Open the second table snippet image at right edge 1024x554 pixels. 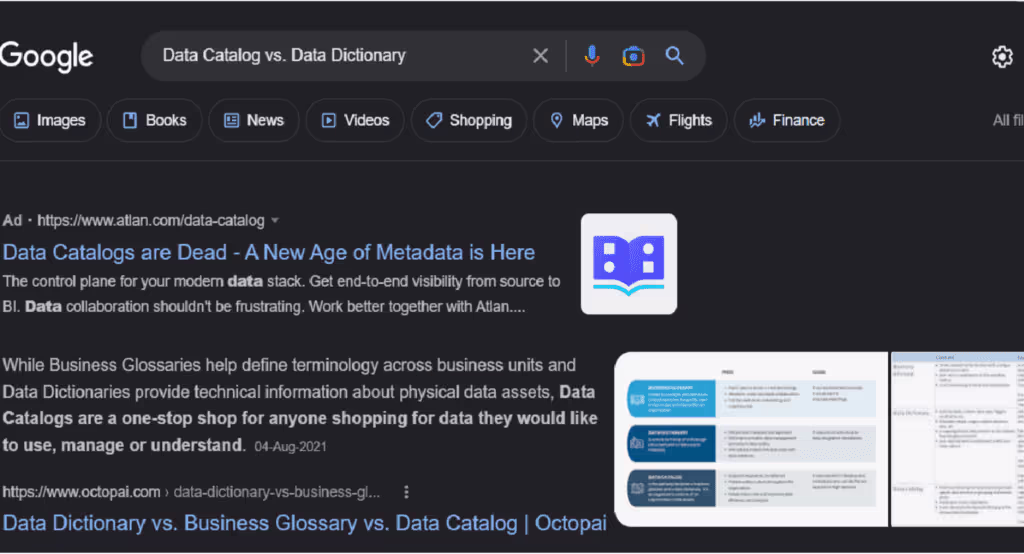pos(957,439)
